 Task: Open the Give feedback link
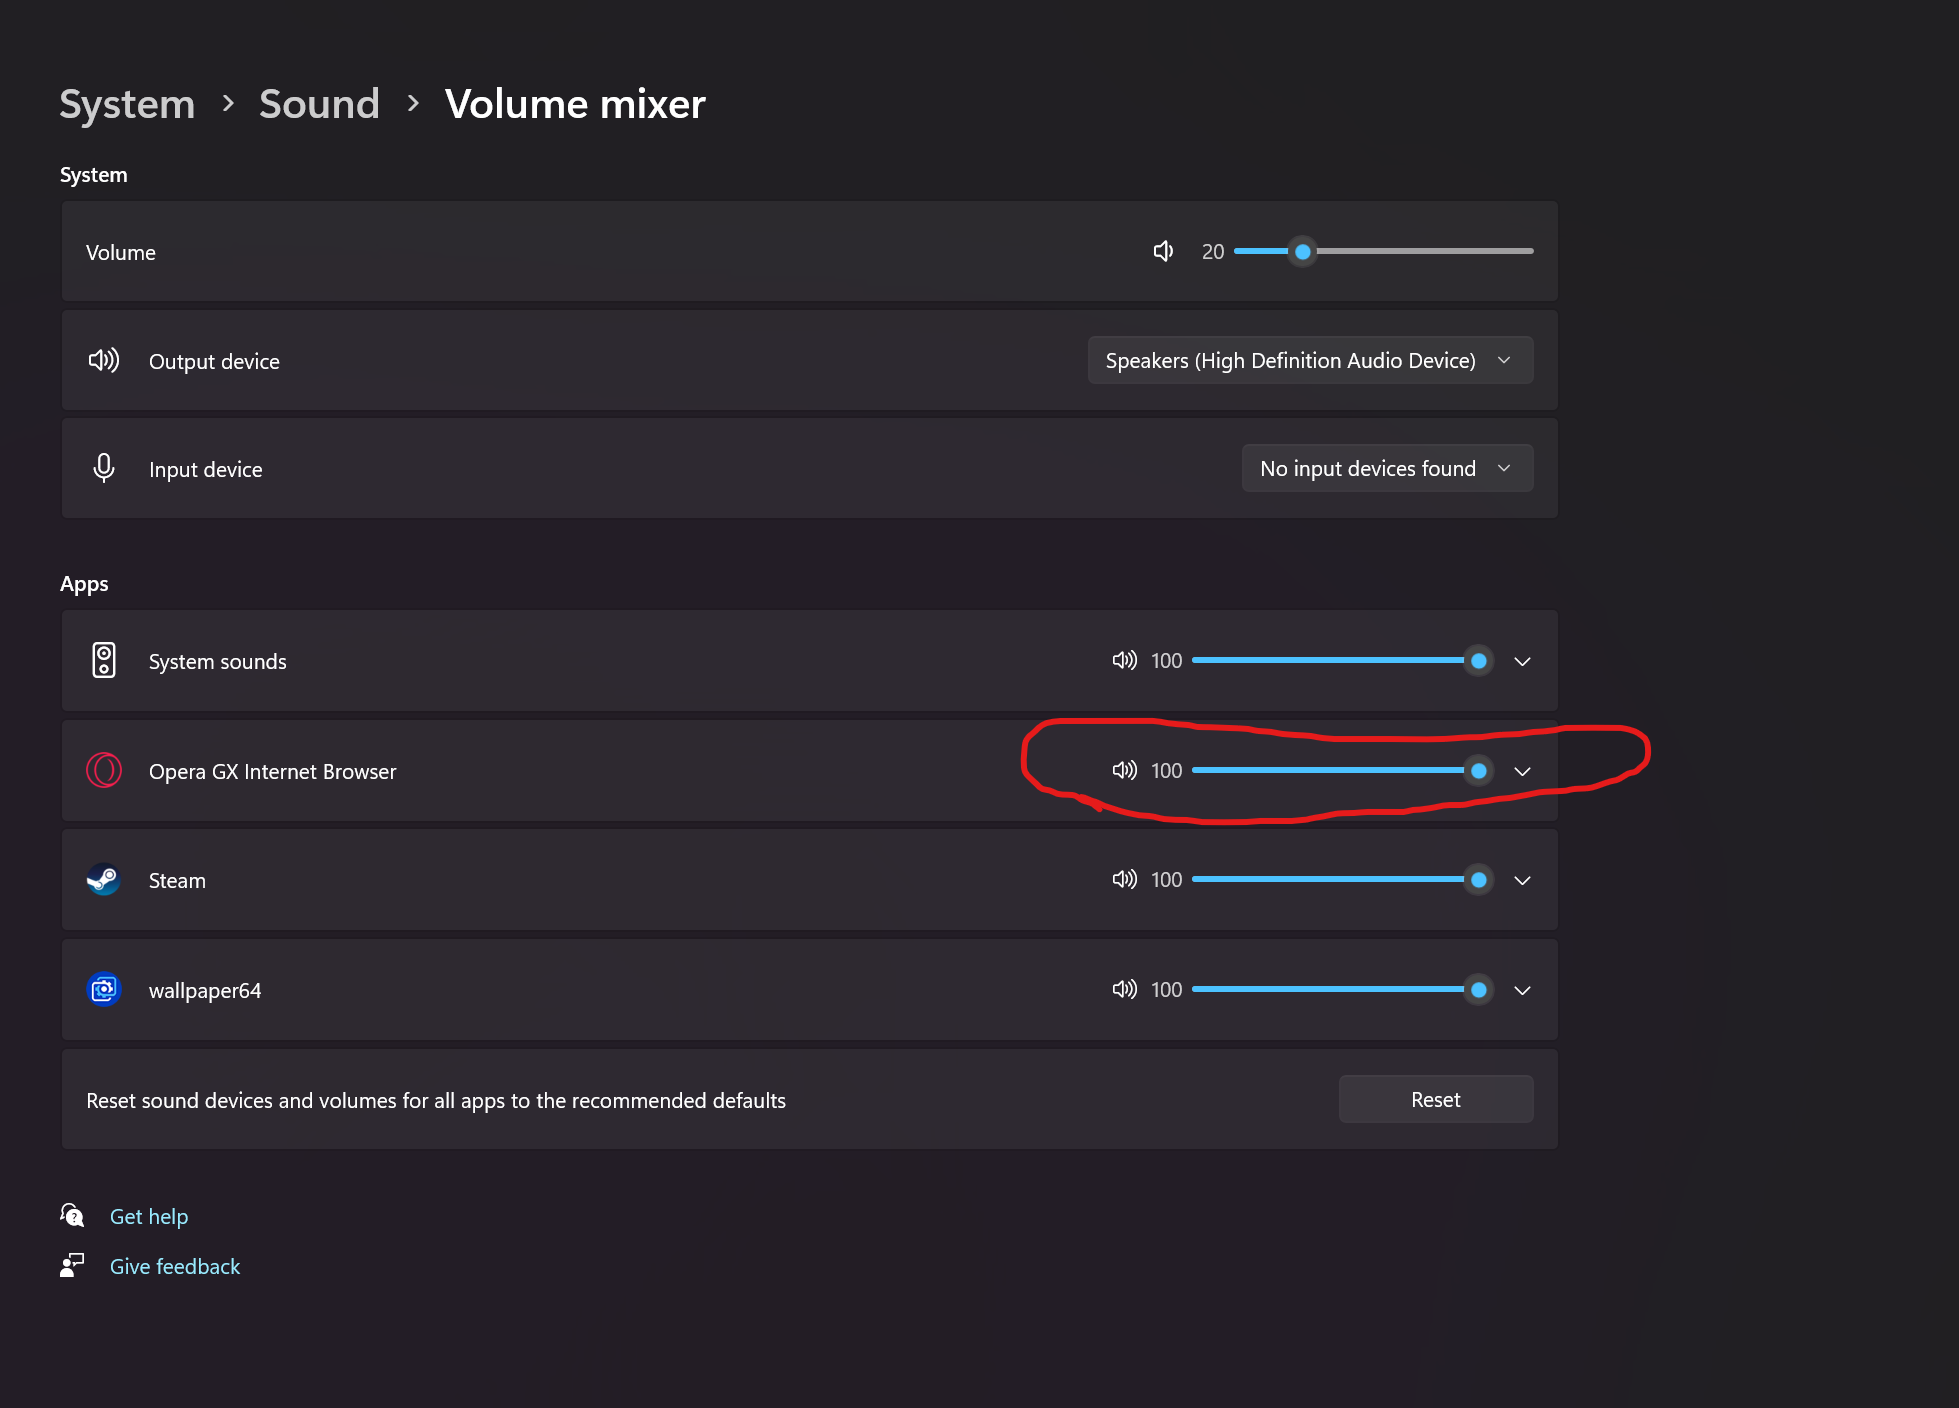[175, 1266]
